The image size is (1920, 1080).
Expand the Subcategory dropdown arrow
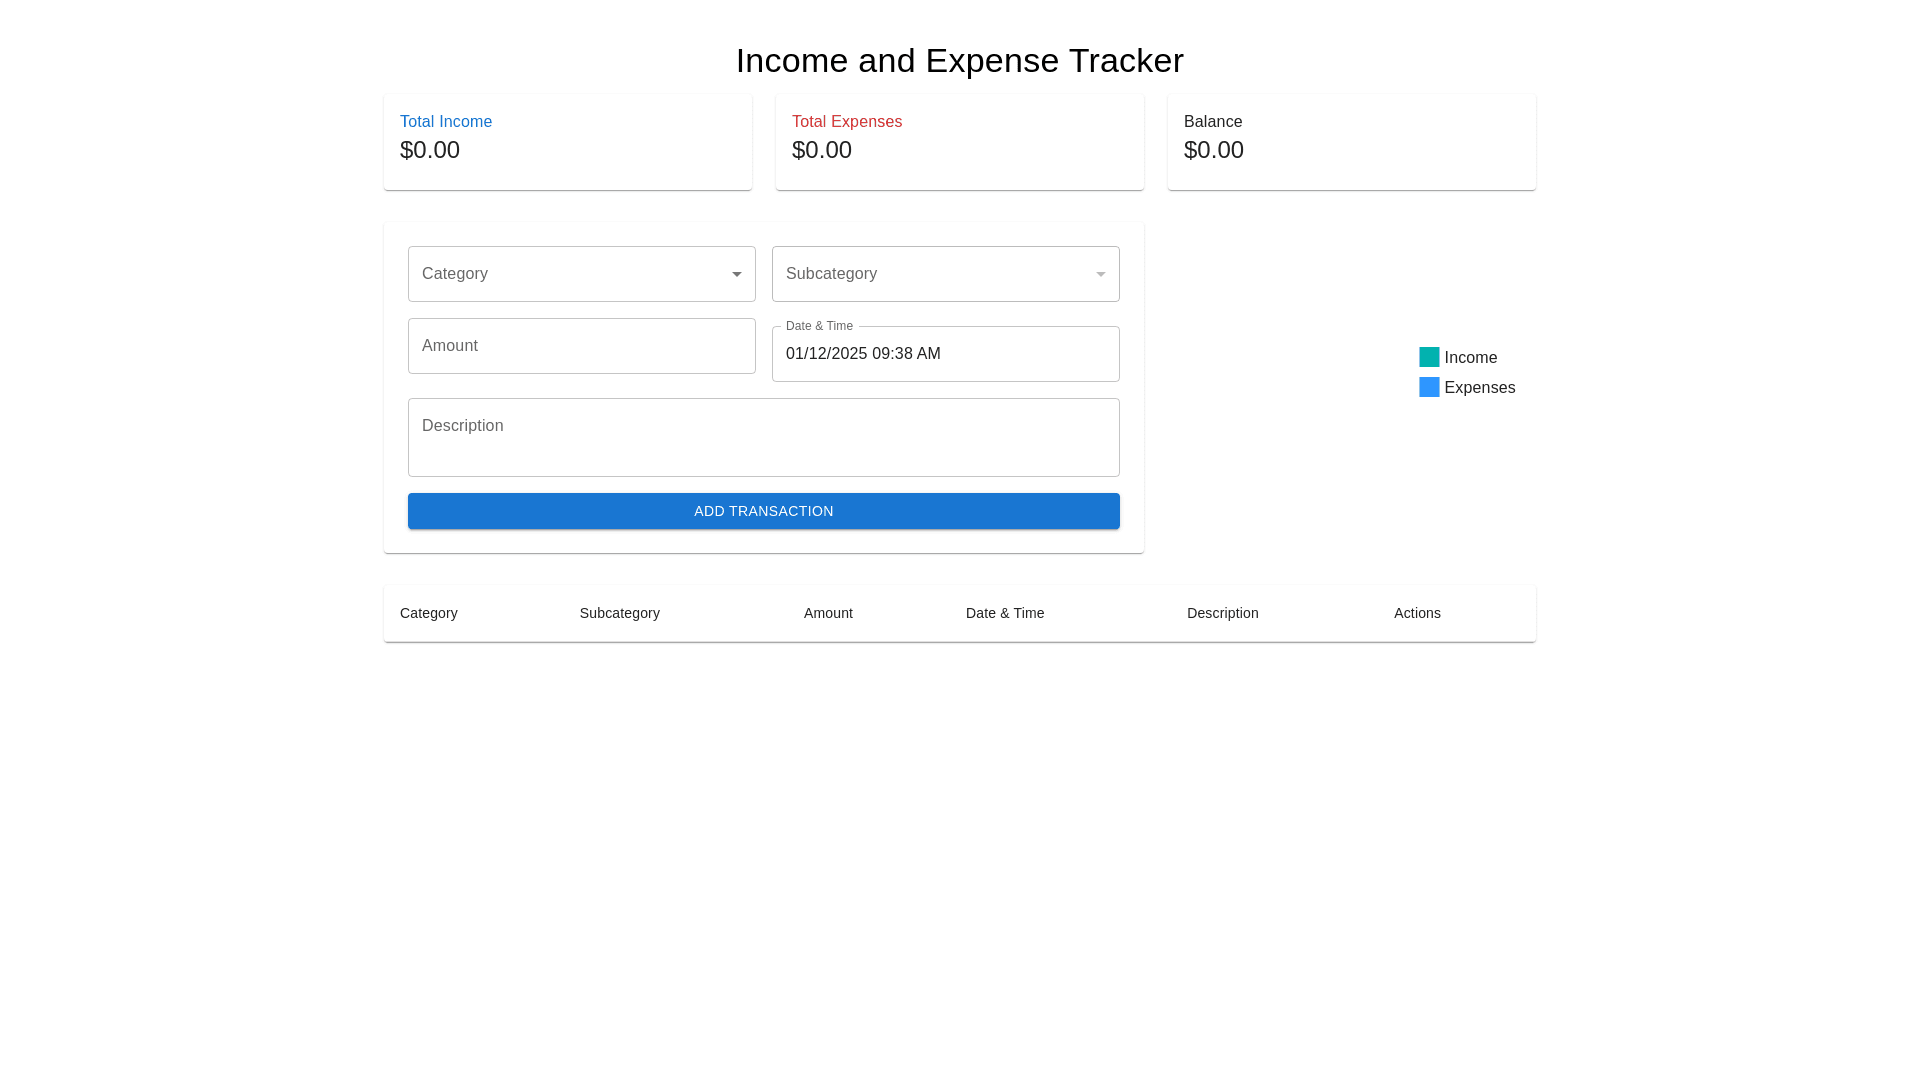[1100, 274]
